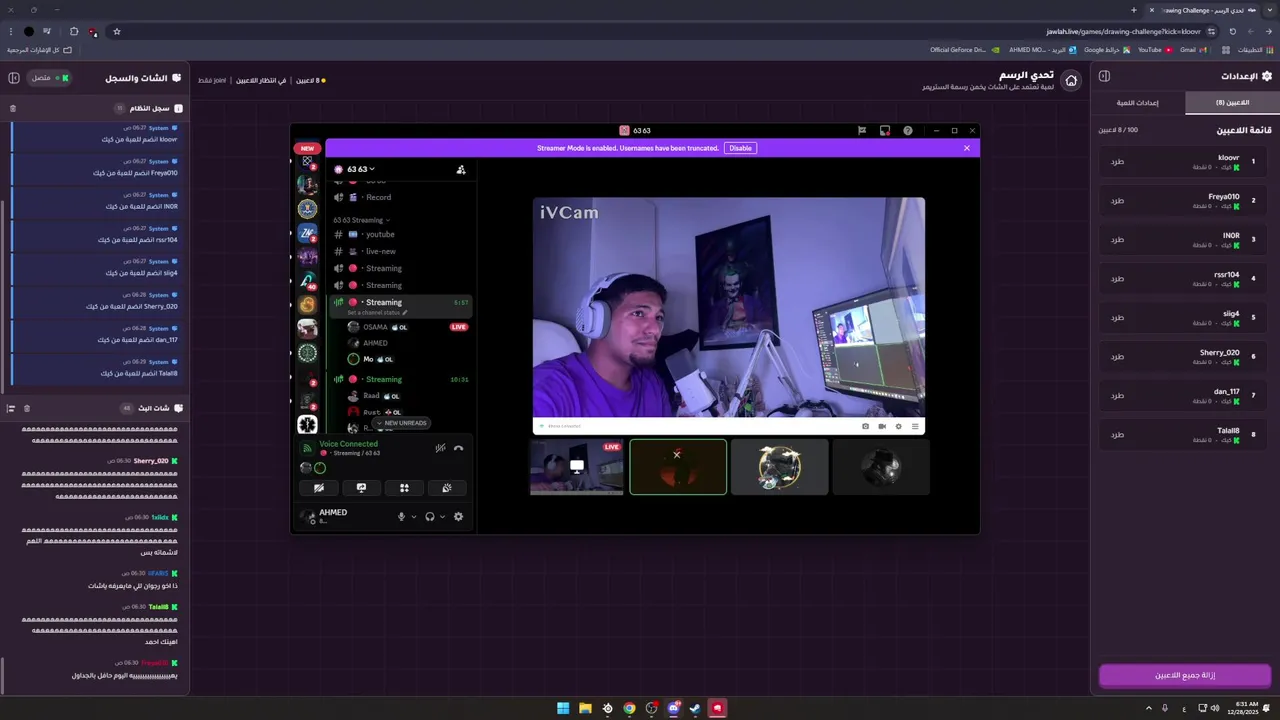Disable Discord Streamer Mode

[x=740, y=148]
